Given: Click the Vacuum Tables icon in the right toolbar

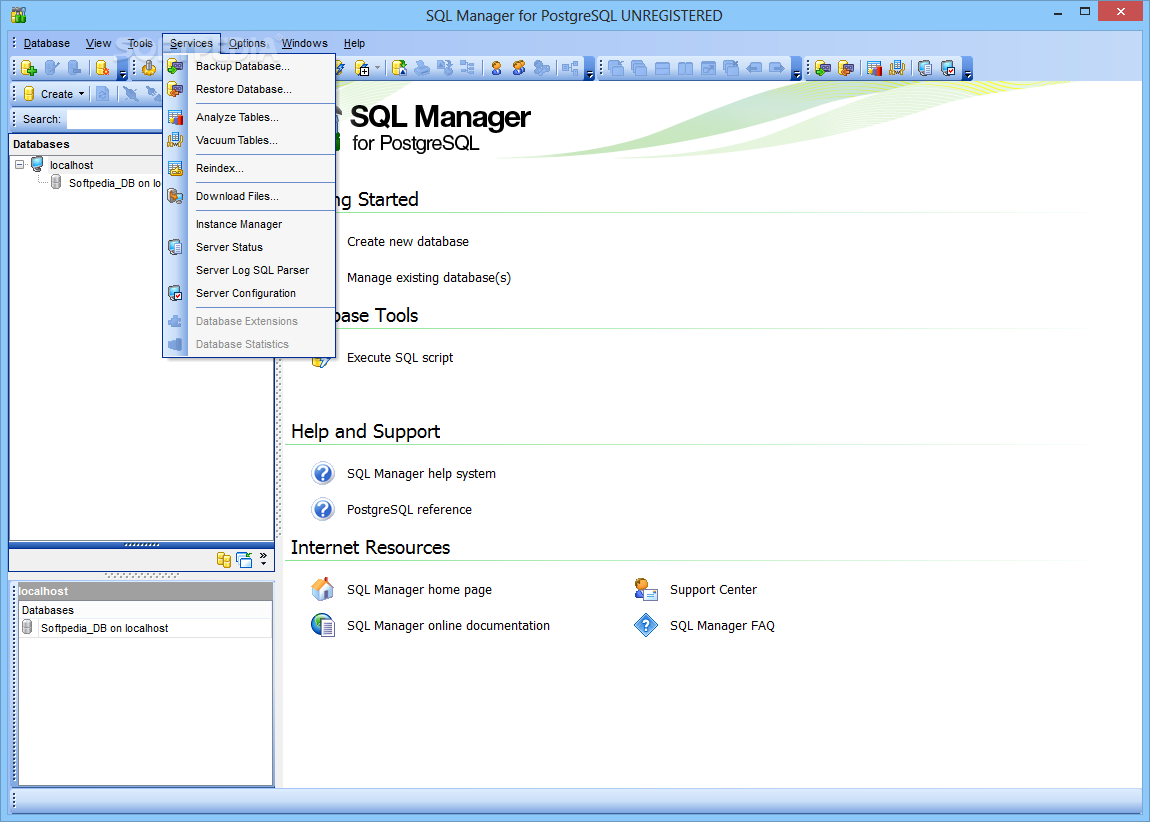Looking at the screenshot, I should click(x=897, y=68).
